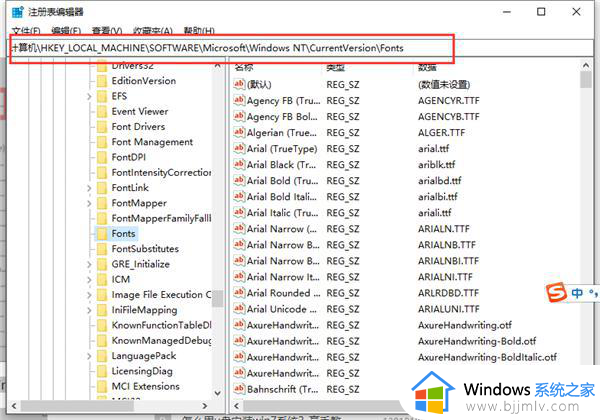Click the values pane scroll-up arrow
This screenshot has width=600, height=420.
(586, 65)
